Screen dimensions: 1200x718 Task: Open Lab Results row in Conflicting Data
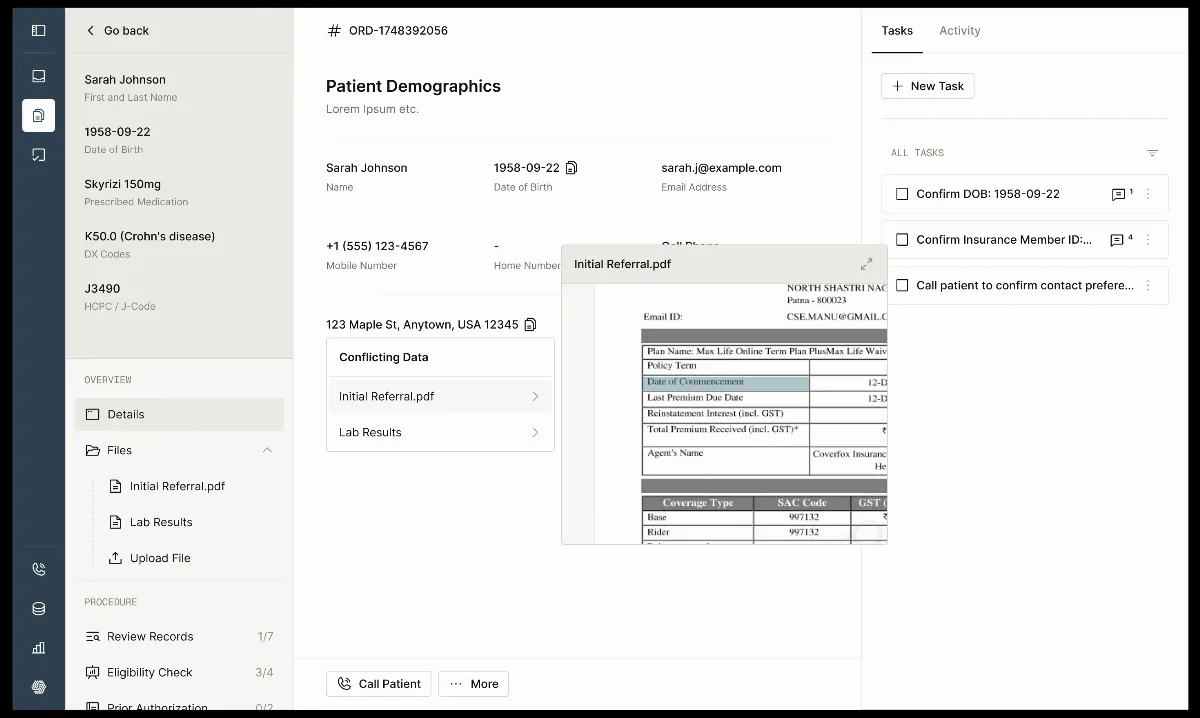tap(440, 432)
